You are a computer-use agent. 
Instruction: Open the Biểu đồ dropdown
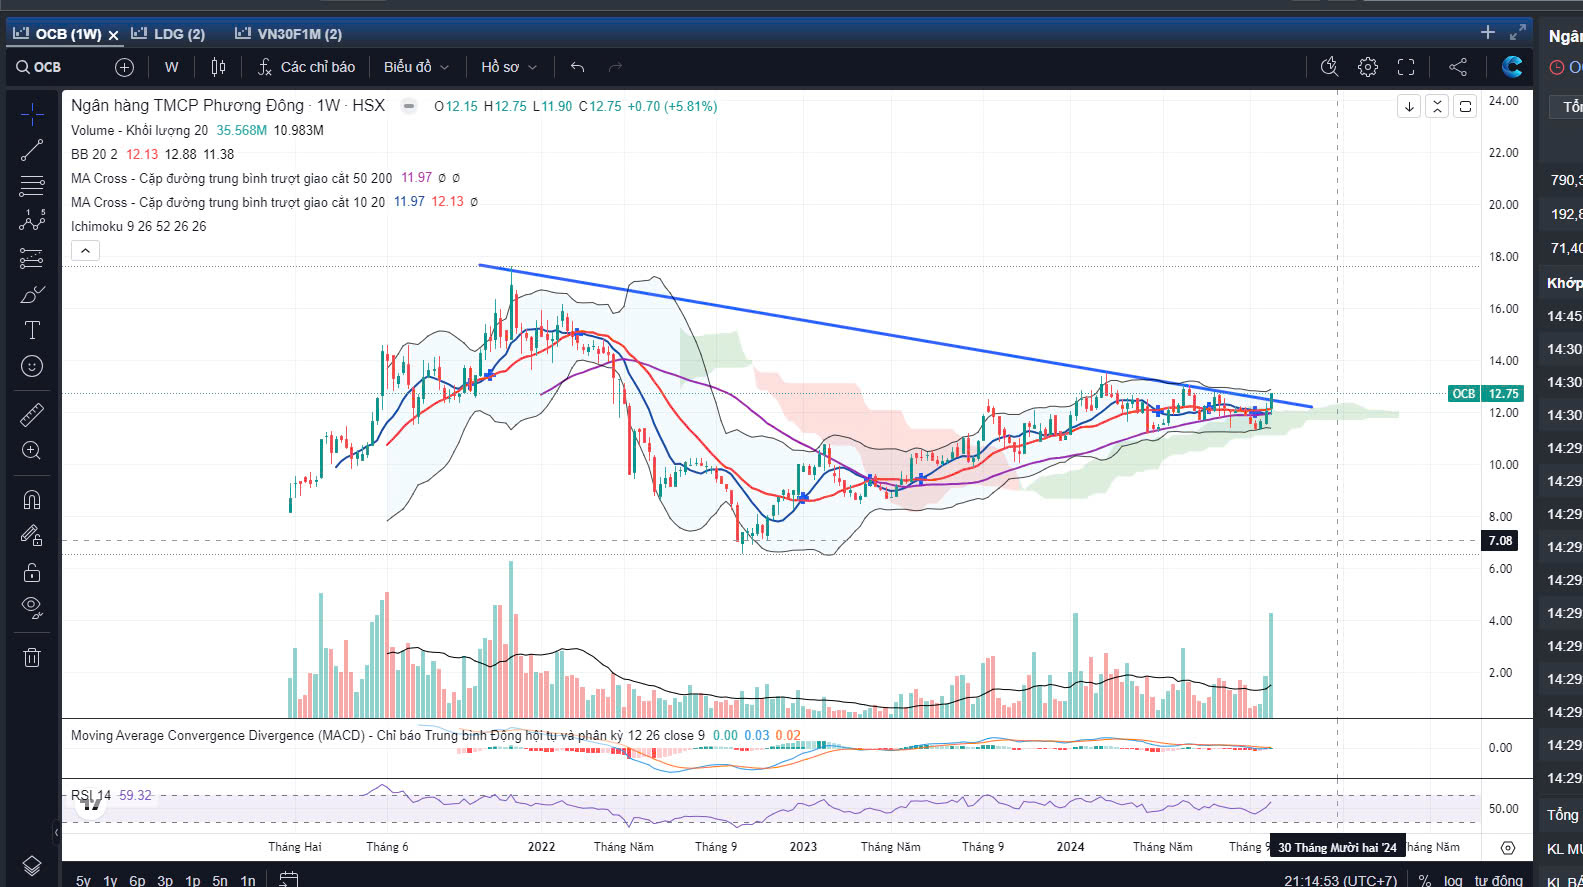[416, 67]
